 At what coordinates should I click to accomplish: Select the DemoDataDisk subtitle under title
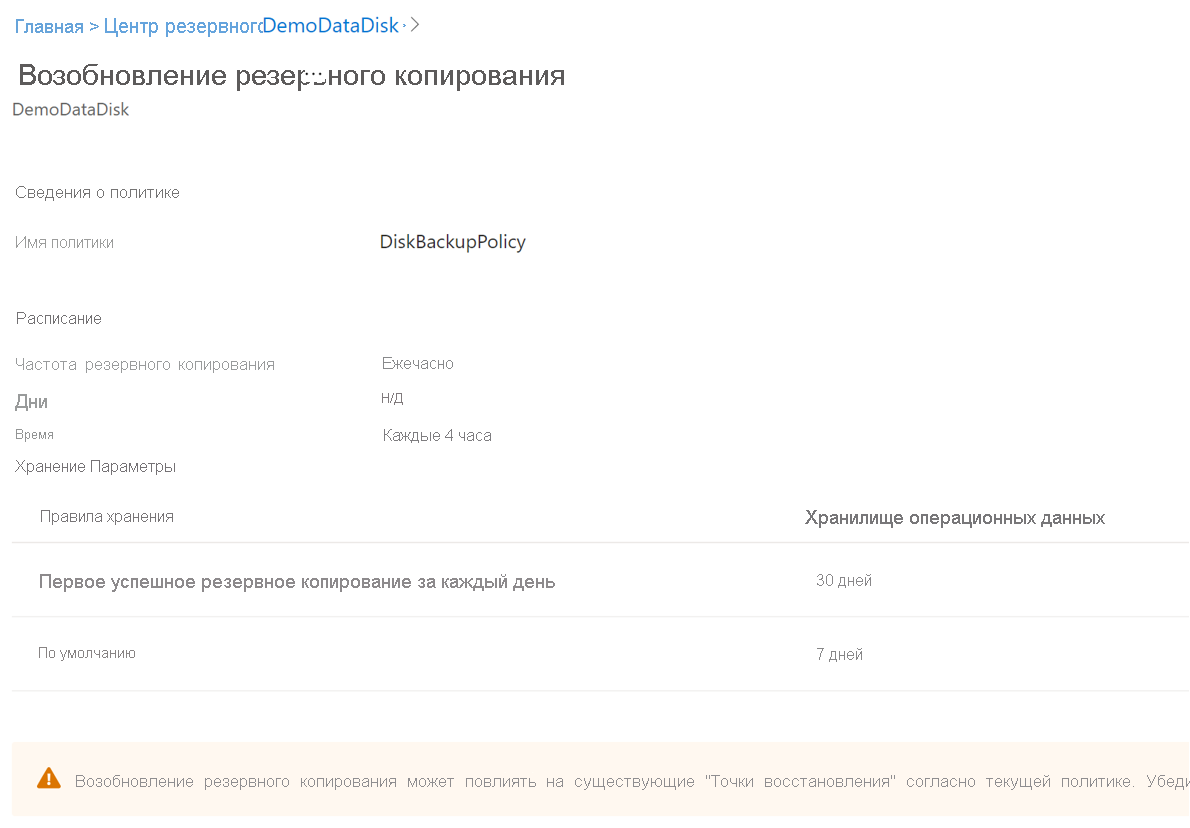(70, 110)
